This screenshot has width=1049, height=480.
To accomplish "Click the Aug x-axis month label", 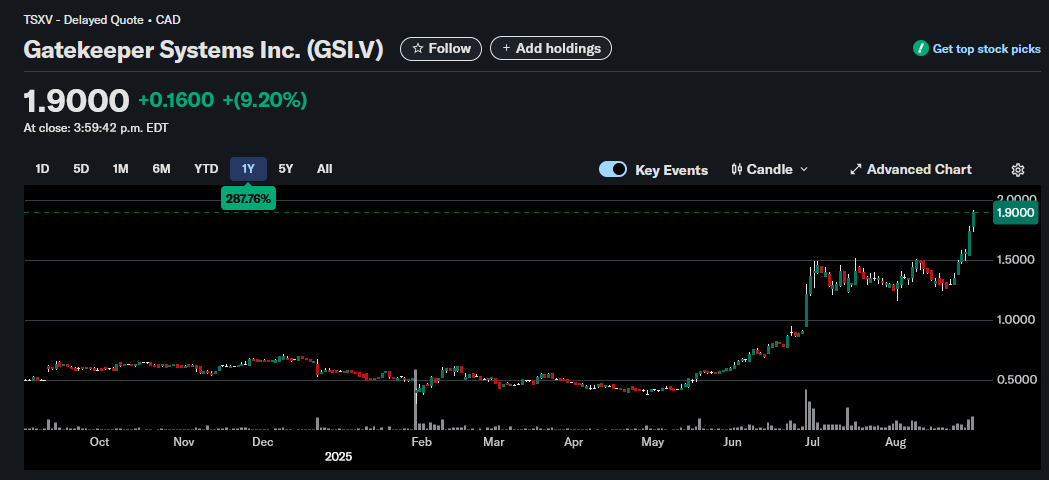I will pyautogui.click(x=894, y=443).
